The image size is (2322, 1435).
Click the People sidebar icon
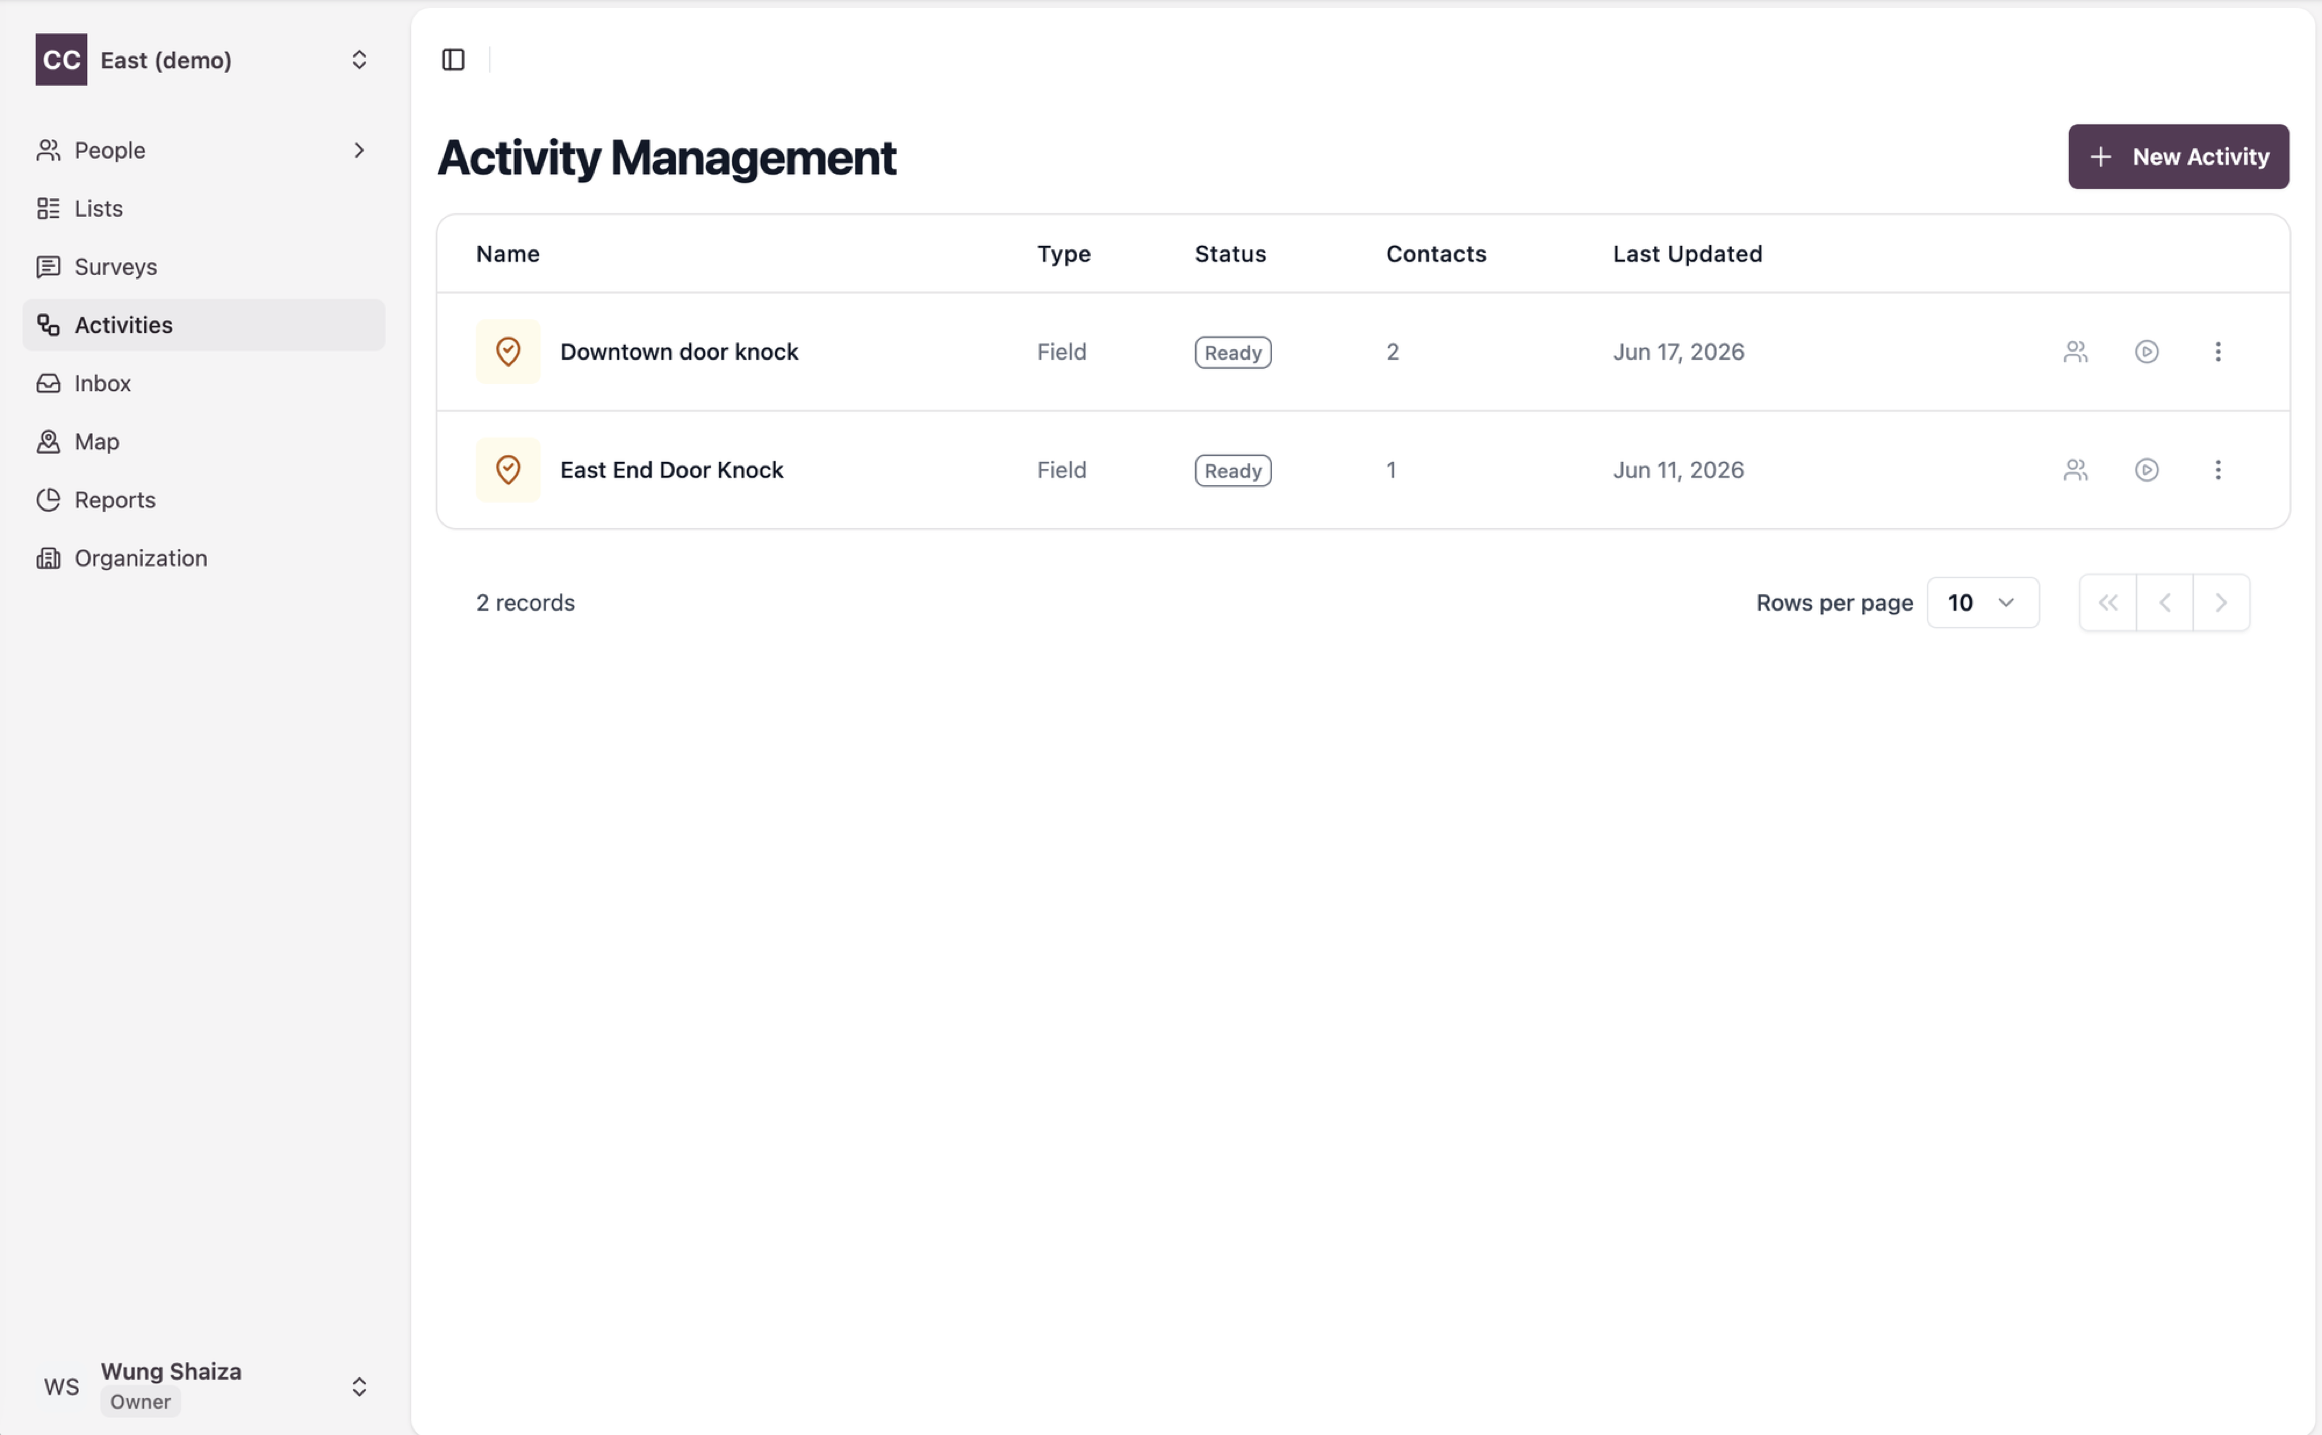click(x=48, y=150)
